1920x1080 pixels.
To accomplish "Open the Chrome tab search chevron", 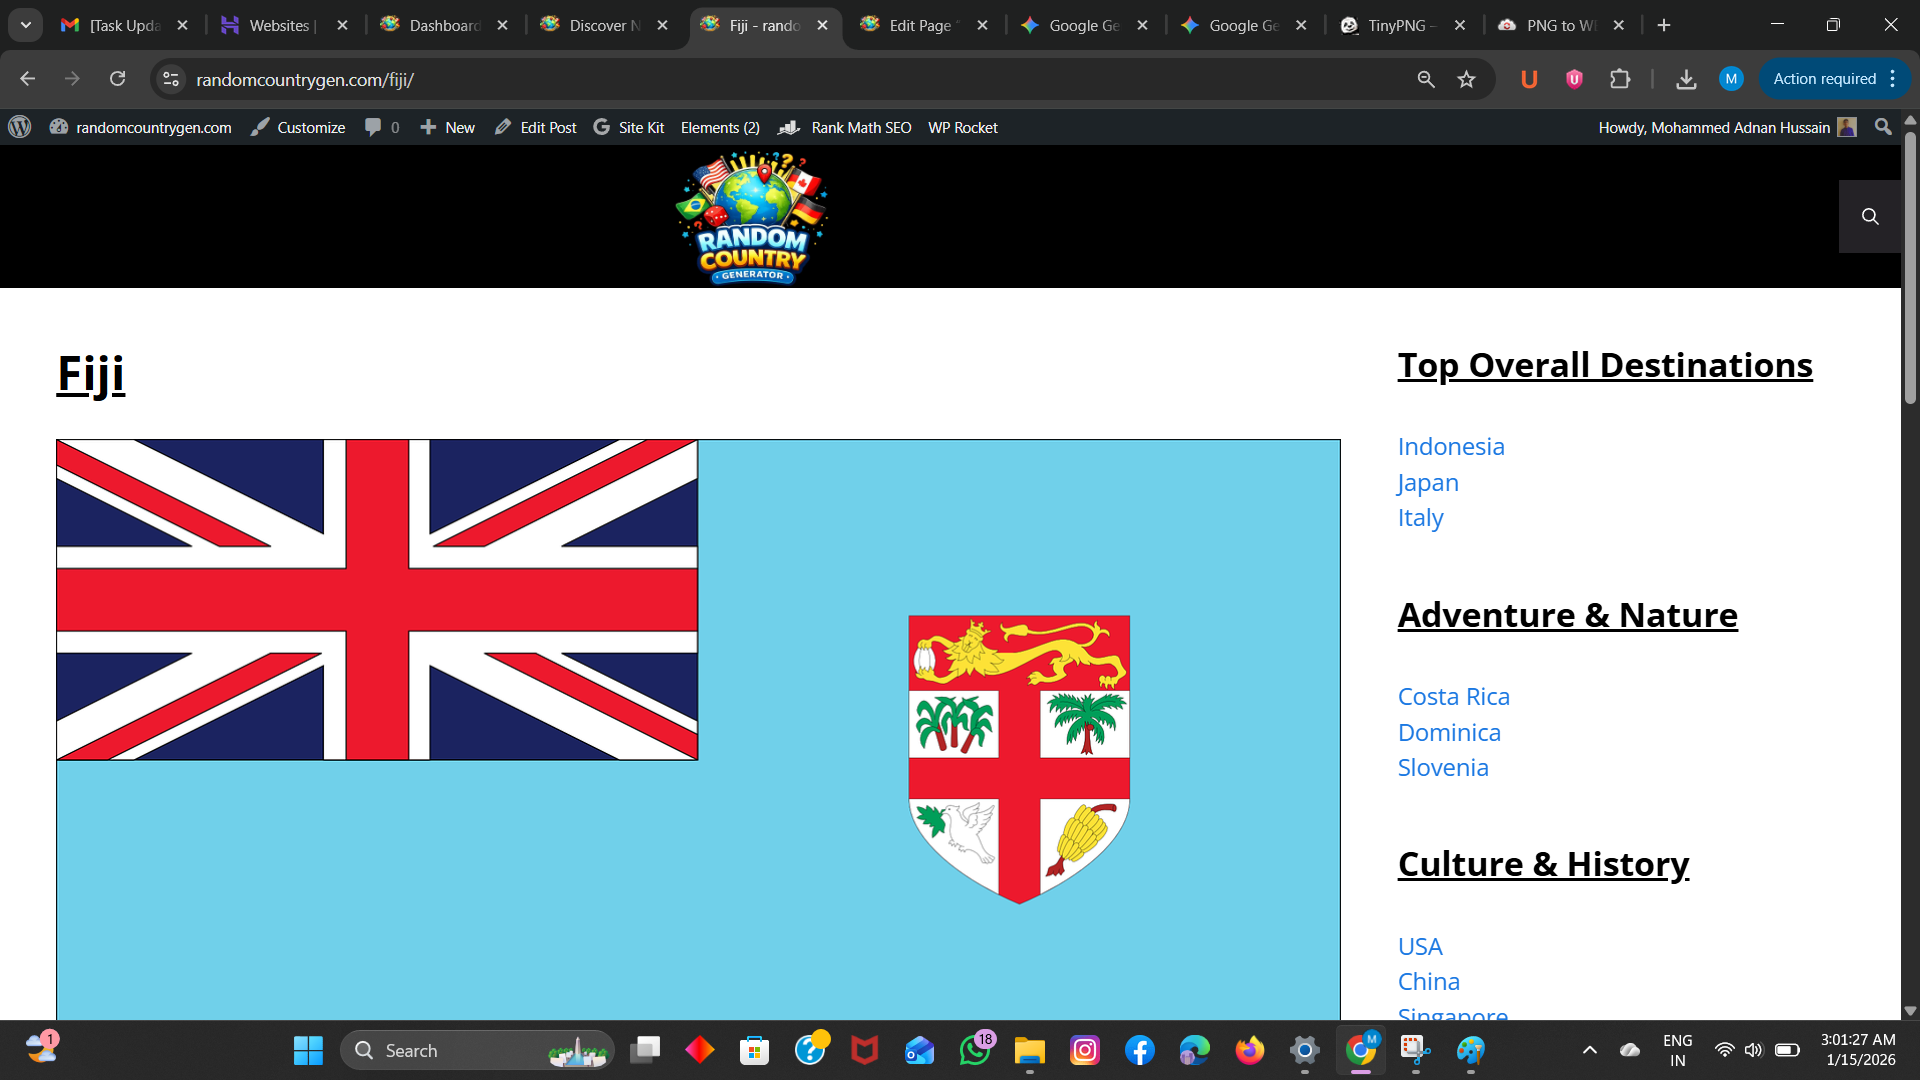I will tap(25, 25).
